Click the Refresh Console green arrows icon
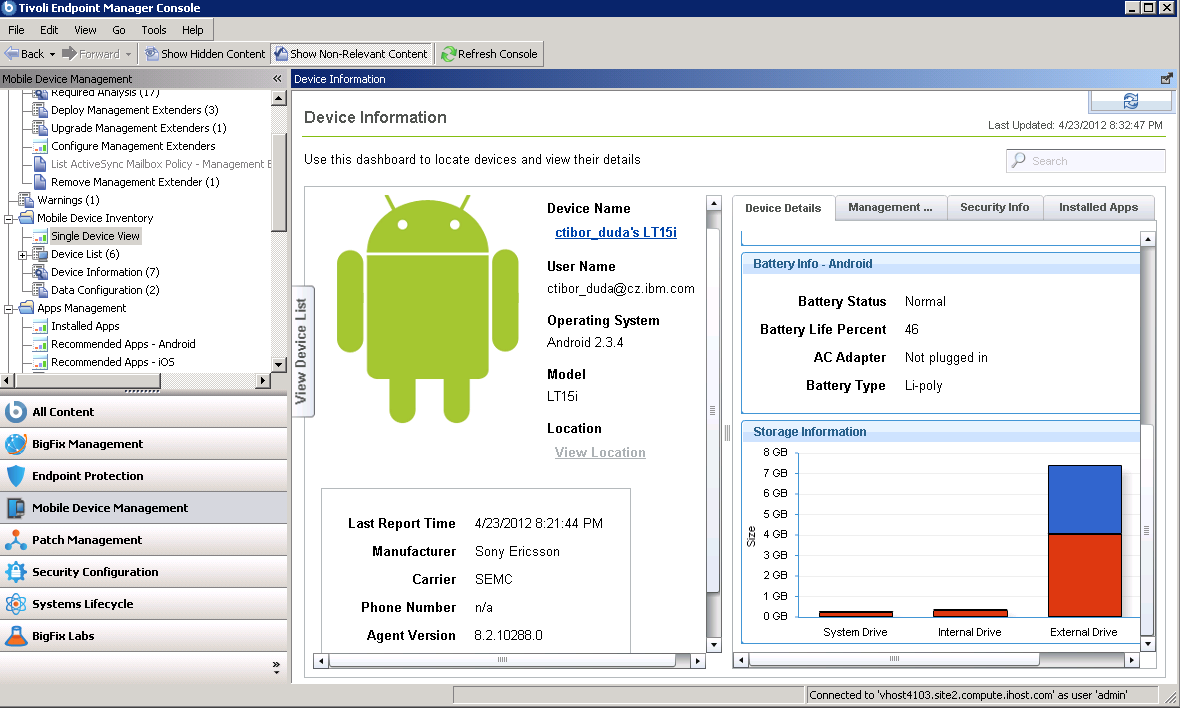Image resolution: width=1180 pixels, height=708 pixels. 449,53
